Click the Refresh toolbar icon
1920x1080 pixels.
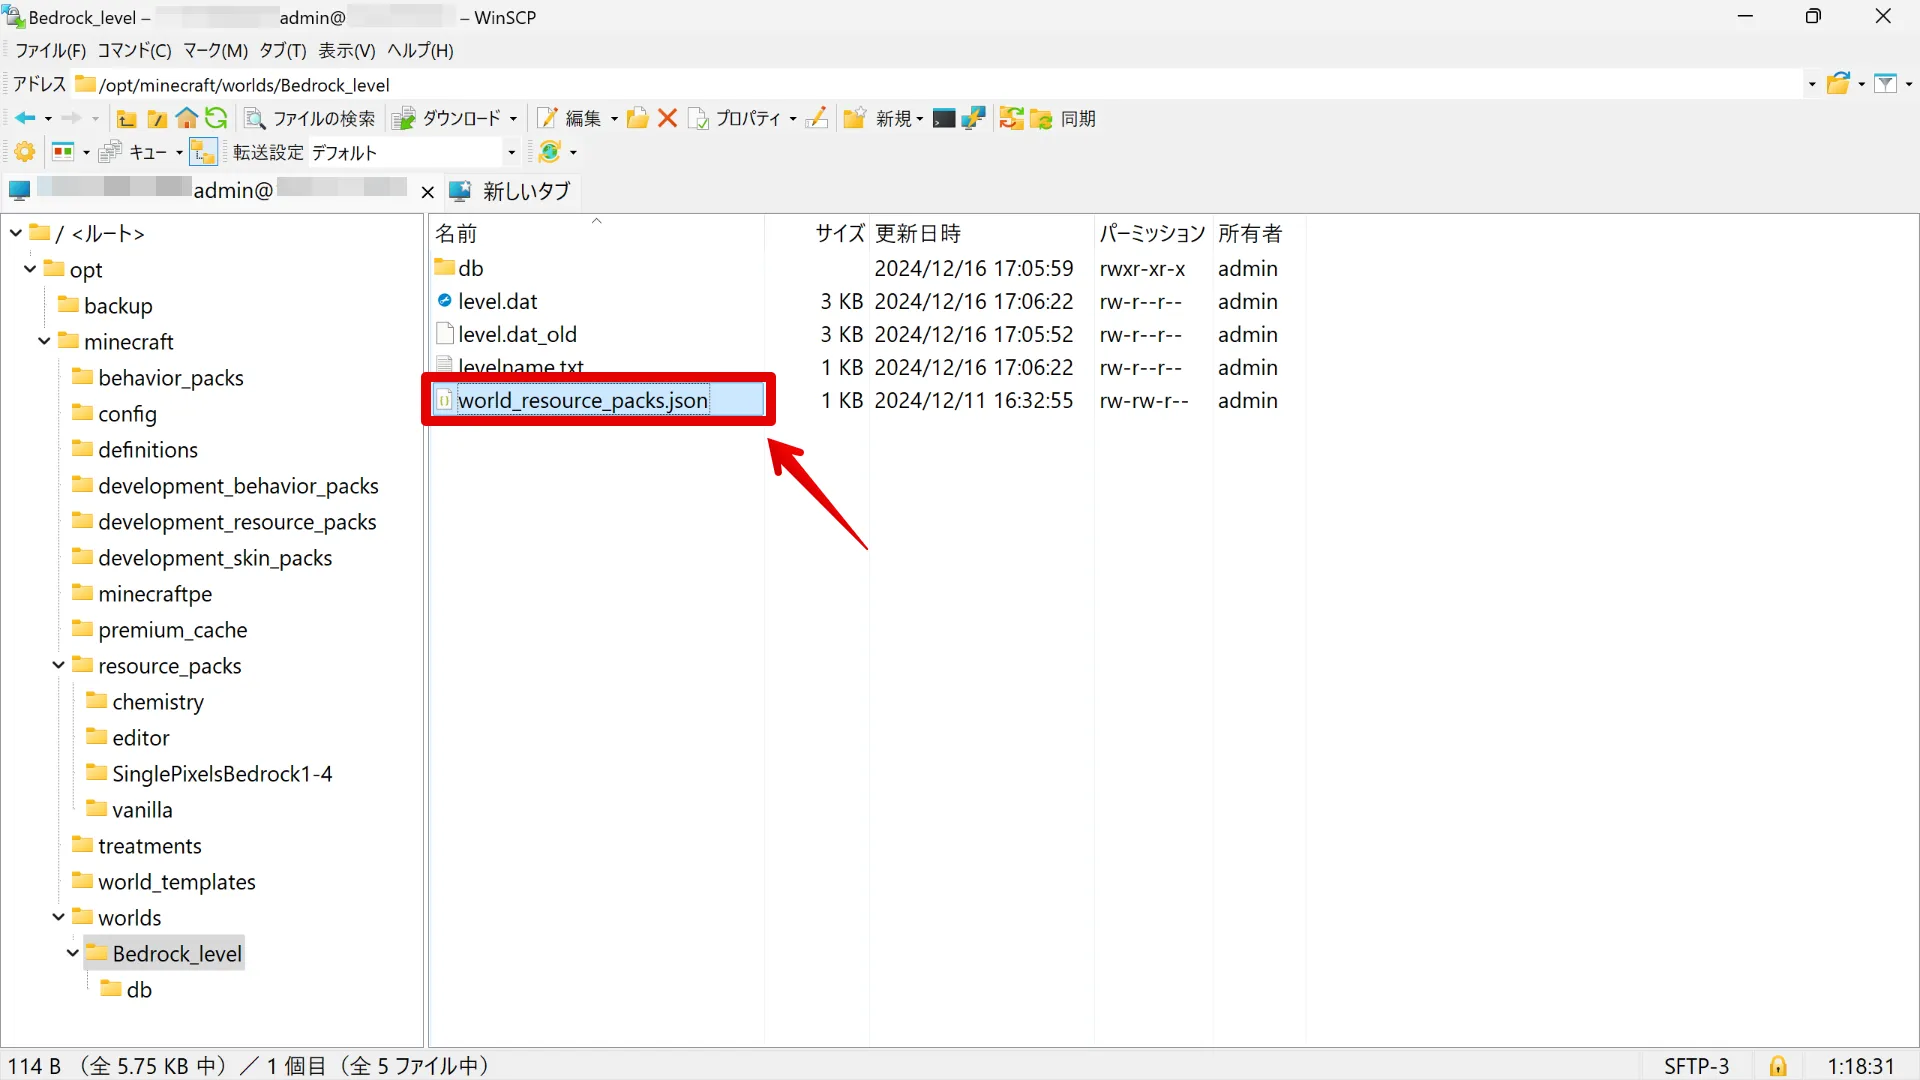(218, 119)
